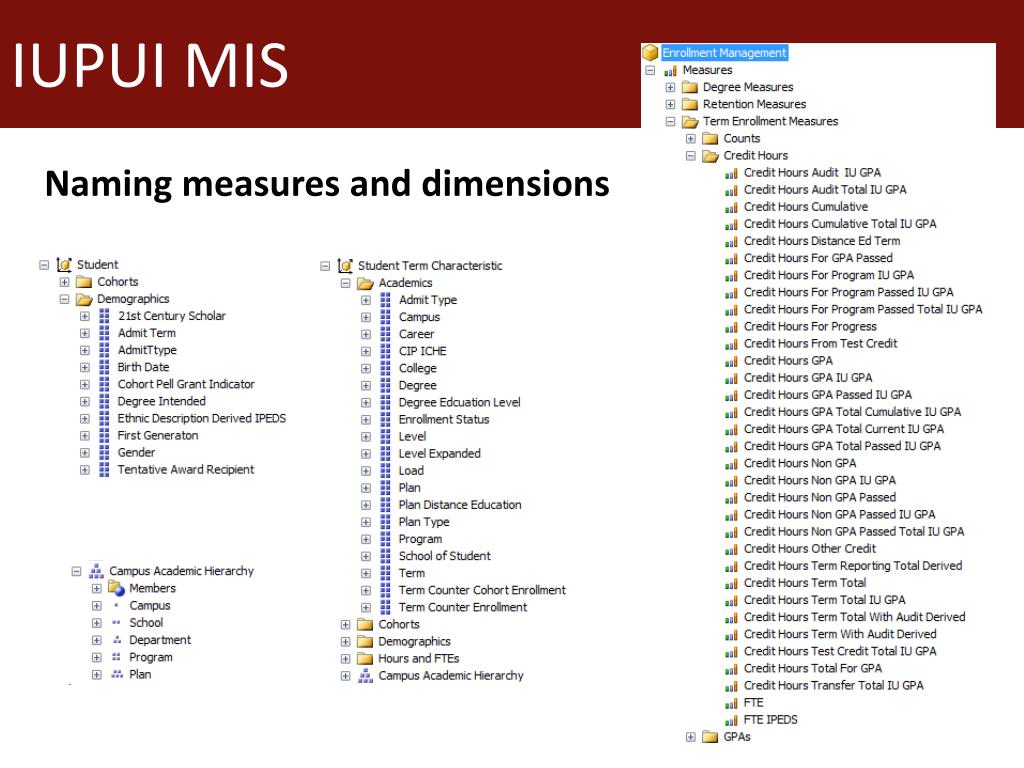Click the attribute grid icon beside College
1024x768 pixels.
tap(385, 368)
